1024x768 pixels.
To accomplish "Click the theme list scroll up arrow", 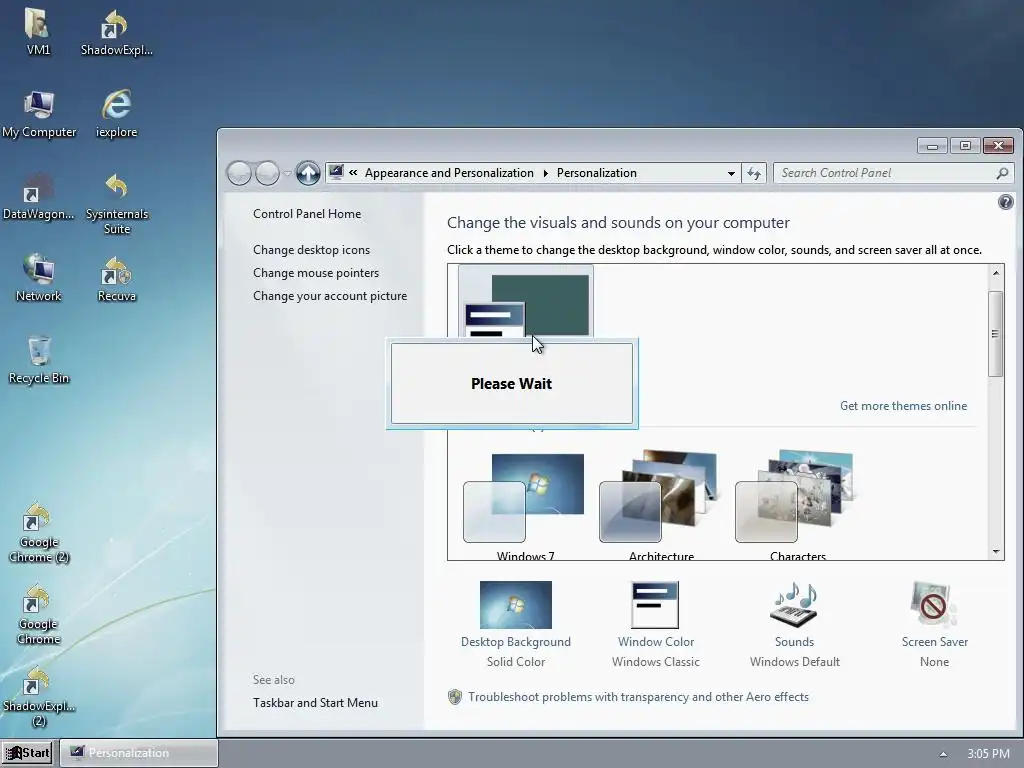I will point(995,273).
